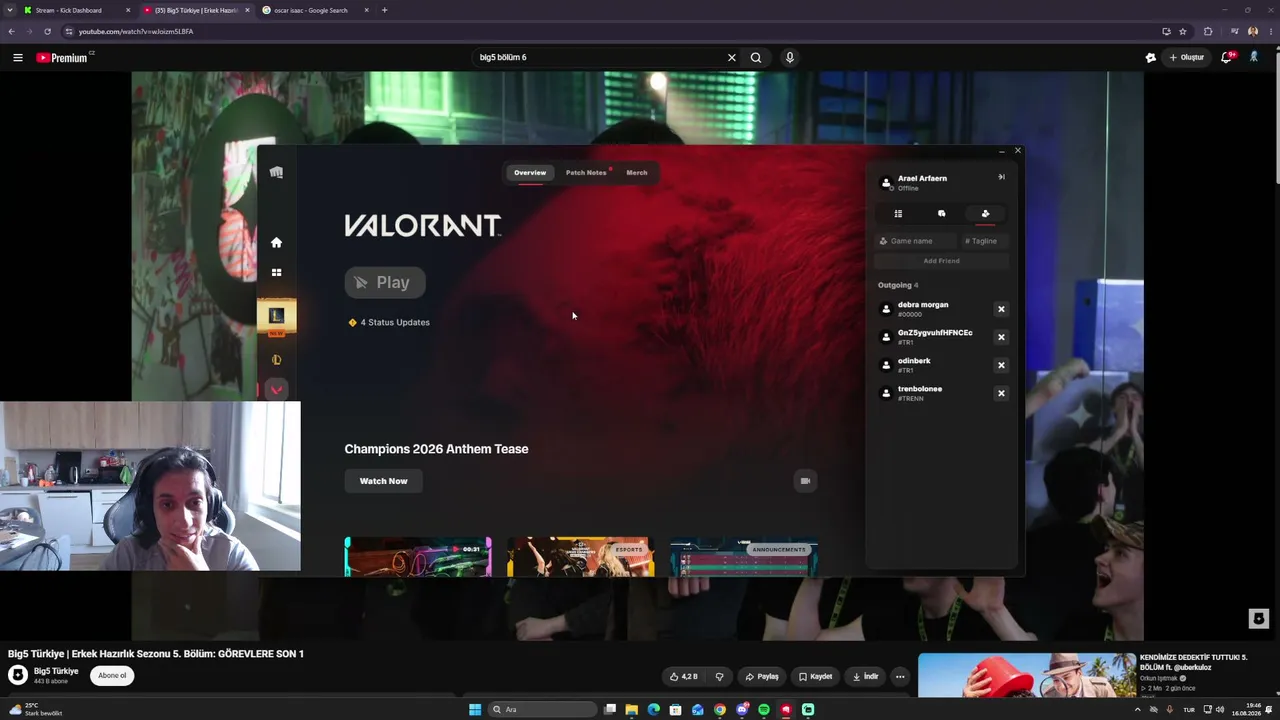The width and height of the screenshot is (1280, 720).
Task: Open the Announcements news thumbnail
Action: coord(744,557)
